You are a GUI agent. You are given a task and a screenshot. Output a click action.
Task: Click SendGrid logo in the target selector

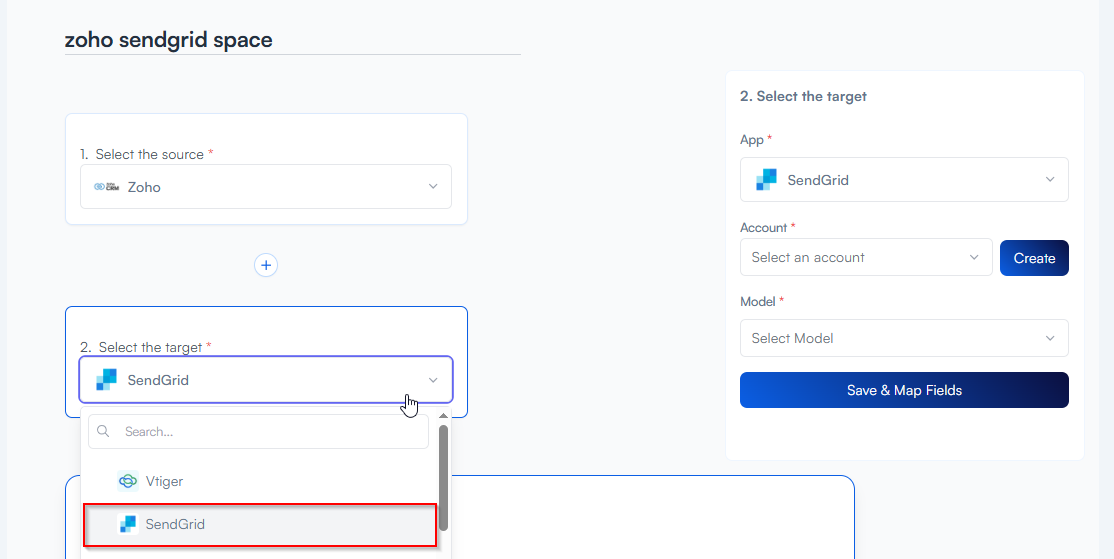coord(106,380)
